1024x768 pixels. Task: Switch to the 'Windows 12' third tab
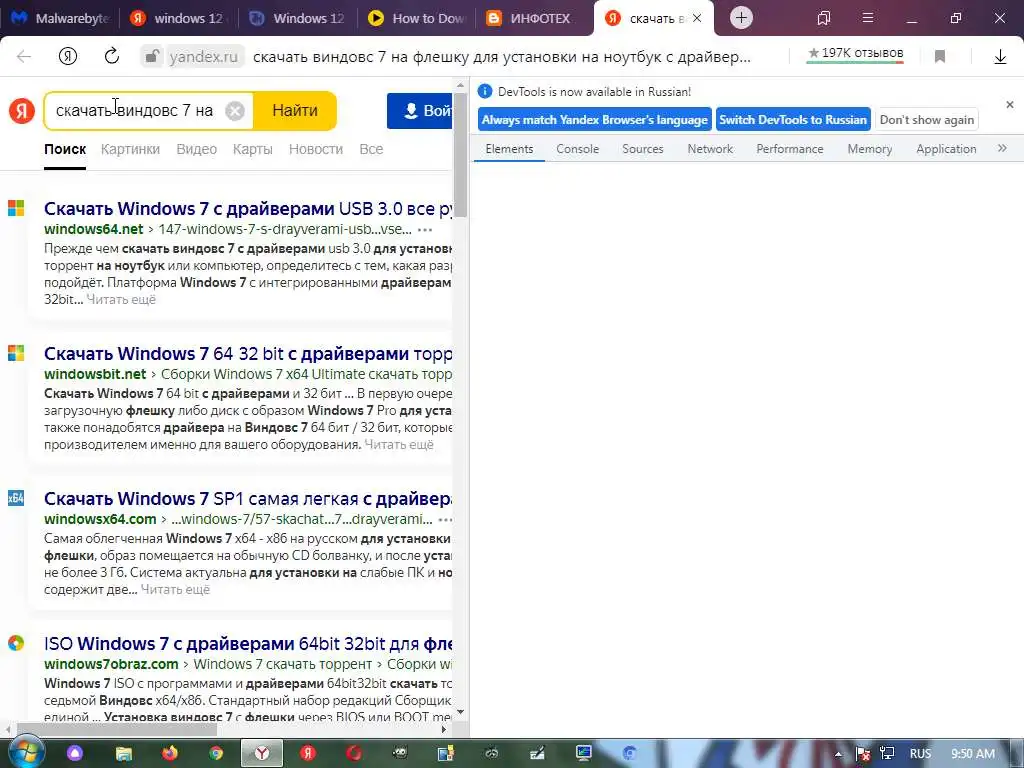coord(298,18)
